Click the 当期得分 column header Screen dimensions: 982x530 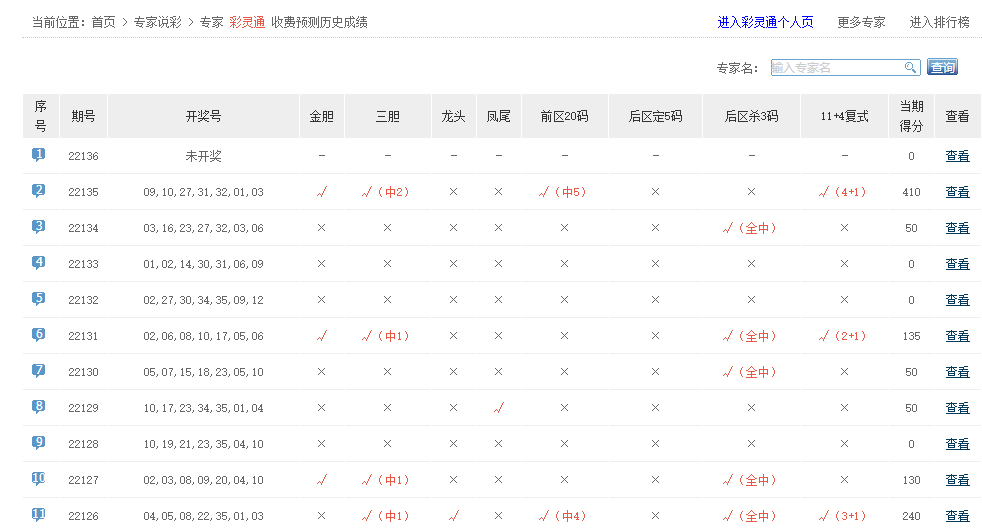click(911, 116)
